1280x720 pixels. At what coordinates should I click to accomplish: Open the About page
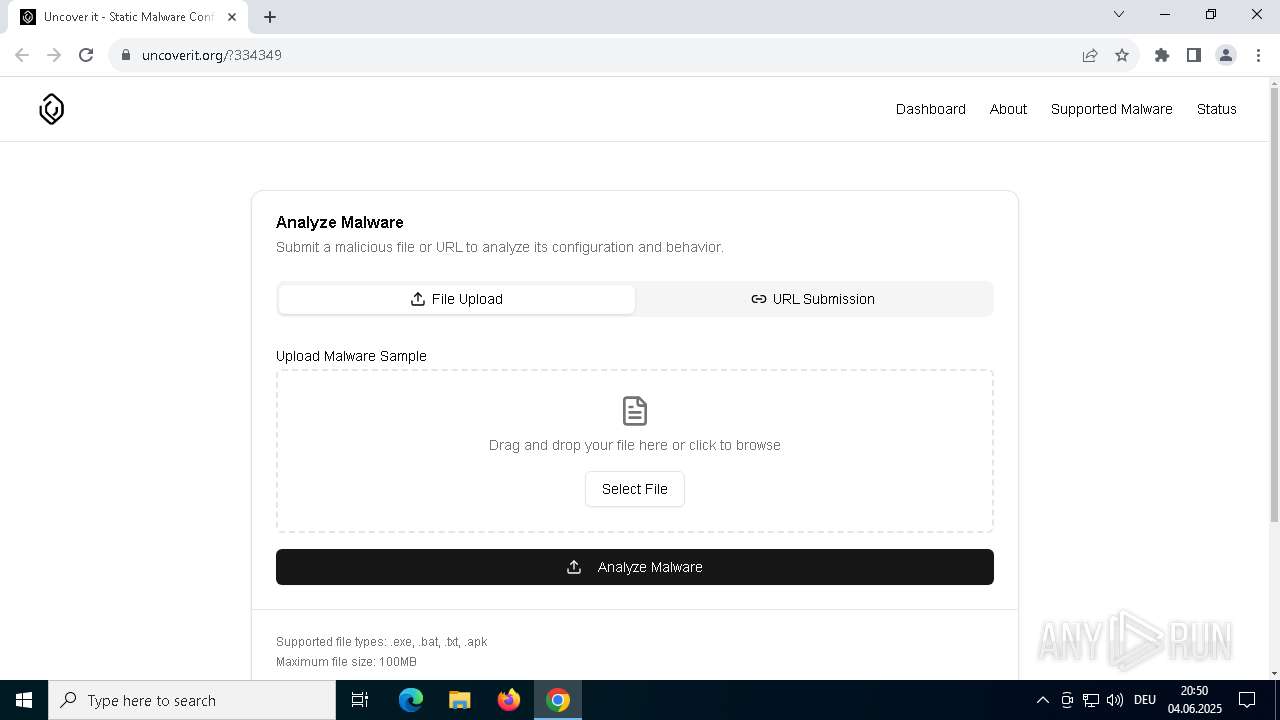click(1008, 109)
